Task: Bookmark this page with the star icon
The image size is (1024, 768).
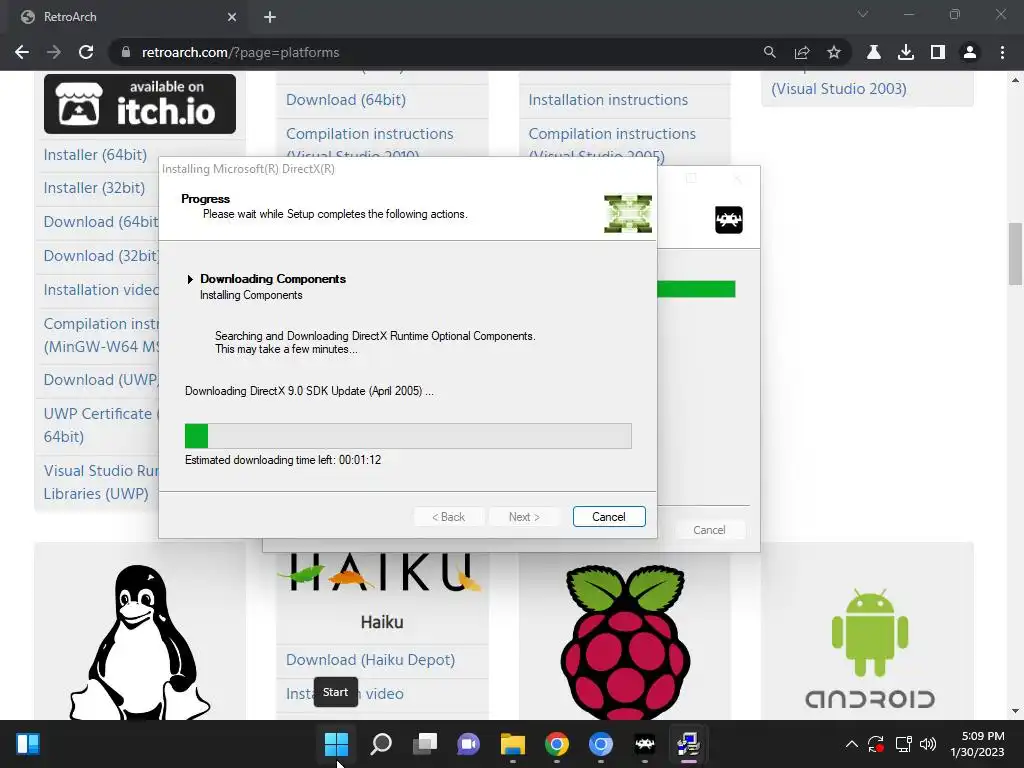Action: (x=834, y=52)
